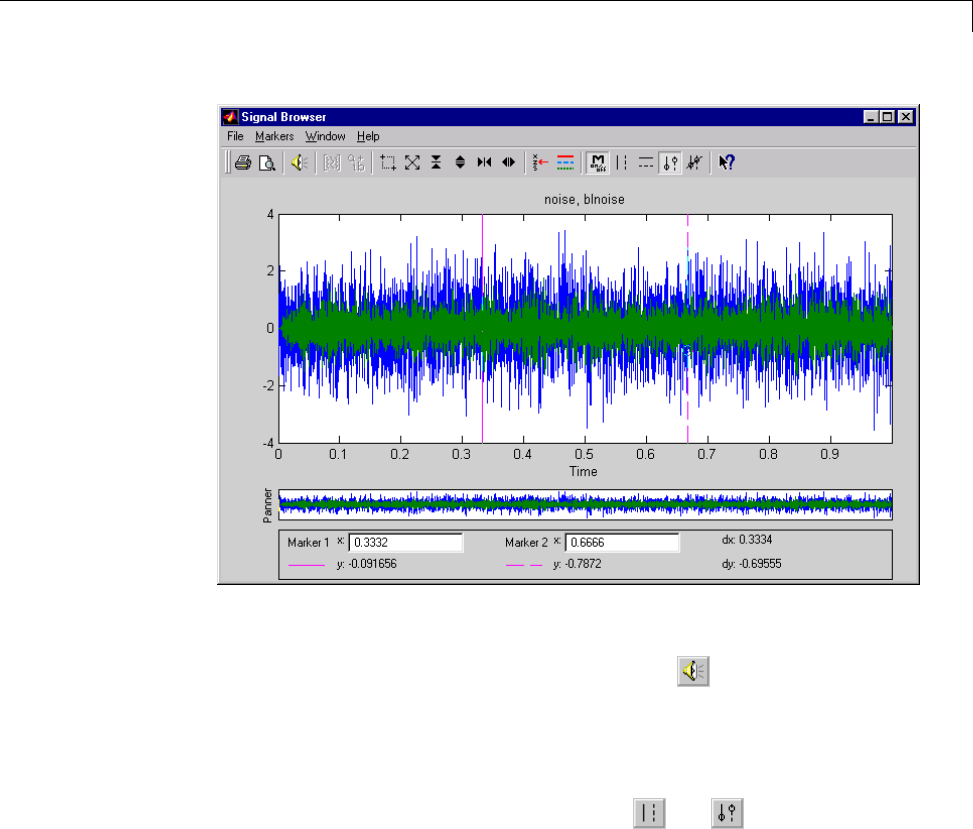973x829 pixels.
Task: Open Print Preview from the toolbar
Action: tap(267, 163)
